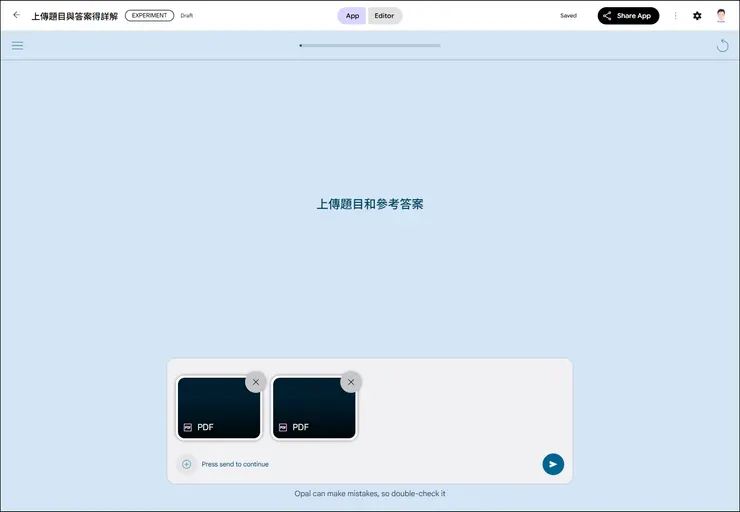740x512 pixels.
Task: Click the Draft status label
Action: click(186, 16)
